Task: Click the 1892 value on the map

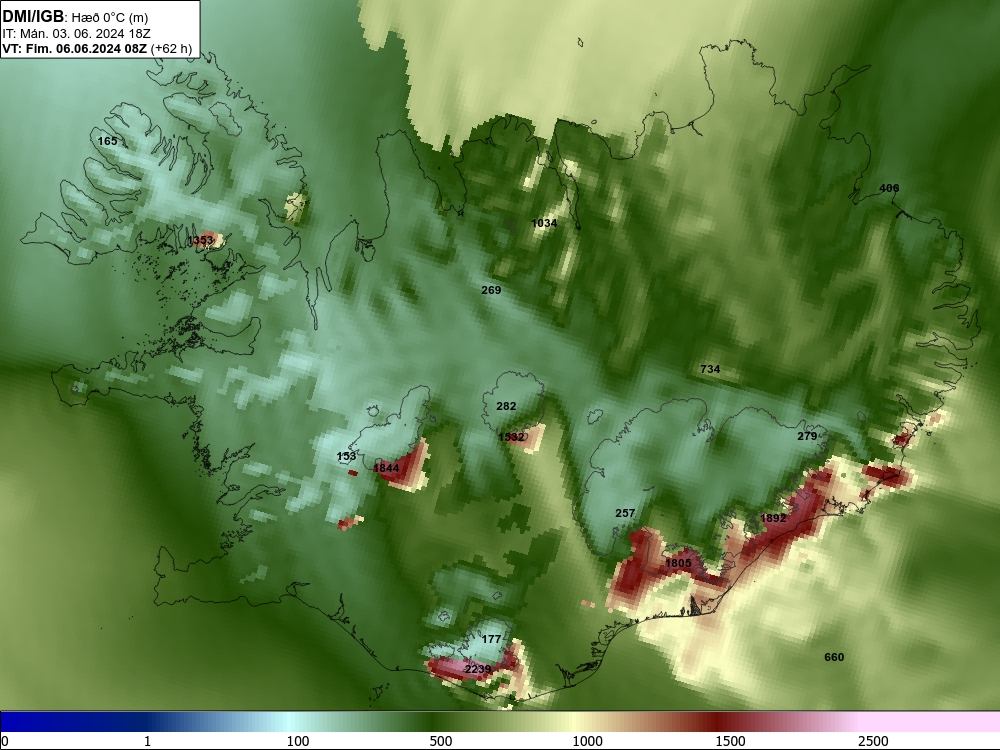Action: (773, 518)
